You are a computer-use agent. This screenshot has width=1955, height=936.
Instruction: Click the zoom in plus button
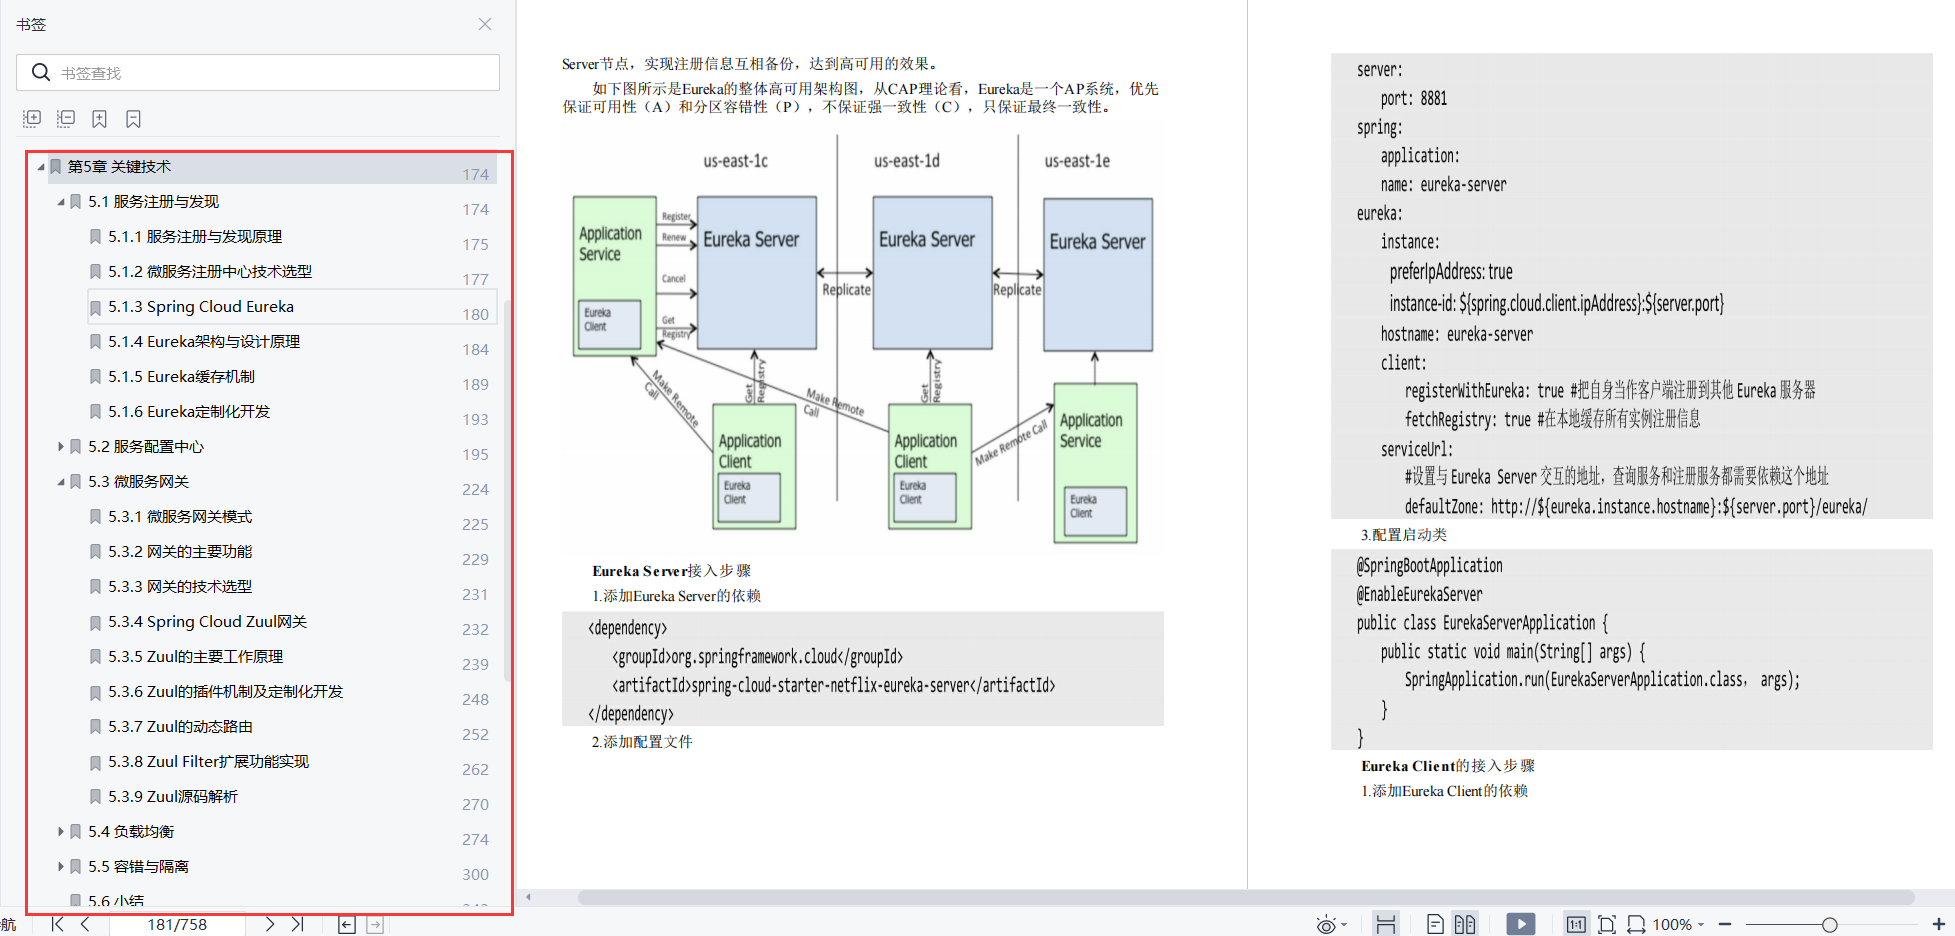[x=1939, y=924]
